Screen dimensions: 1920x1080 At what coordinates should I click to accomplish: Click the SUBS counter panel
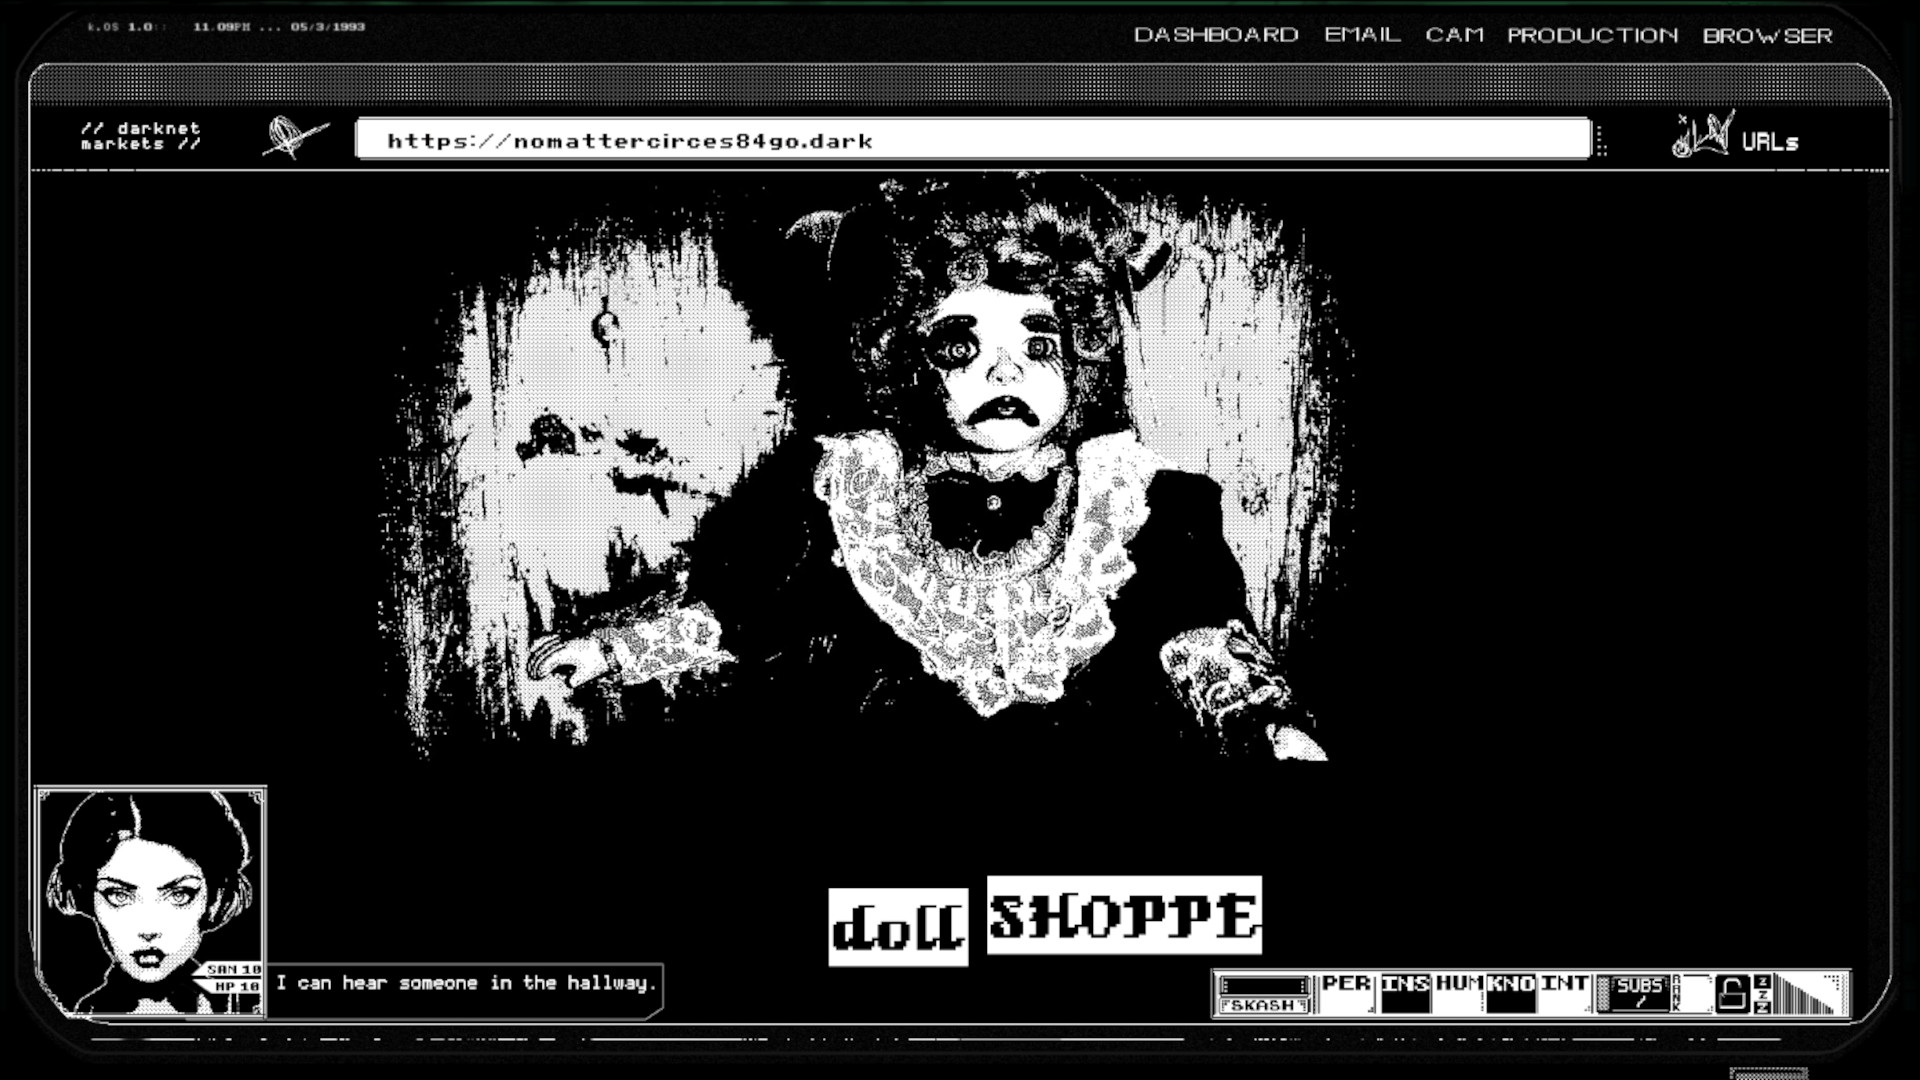click(1636, 994)
